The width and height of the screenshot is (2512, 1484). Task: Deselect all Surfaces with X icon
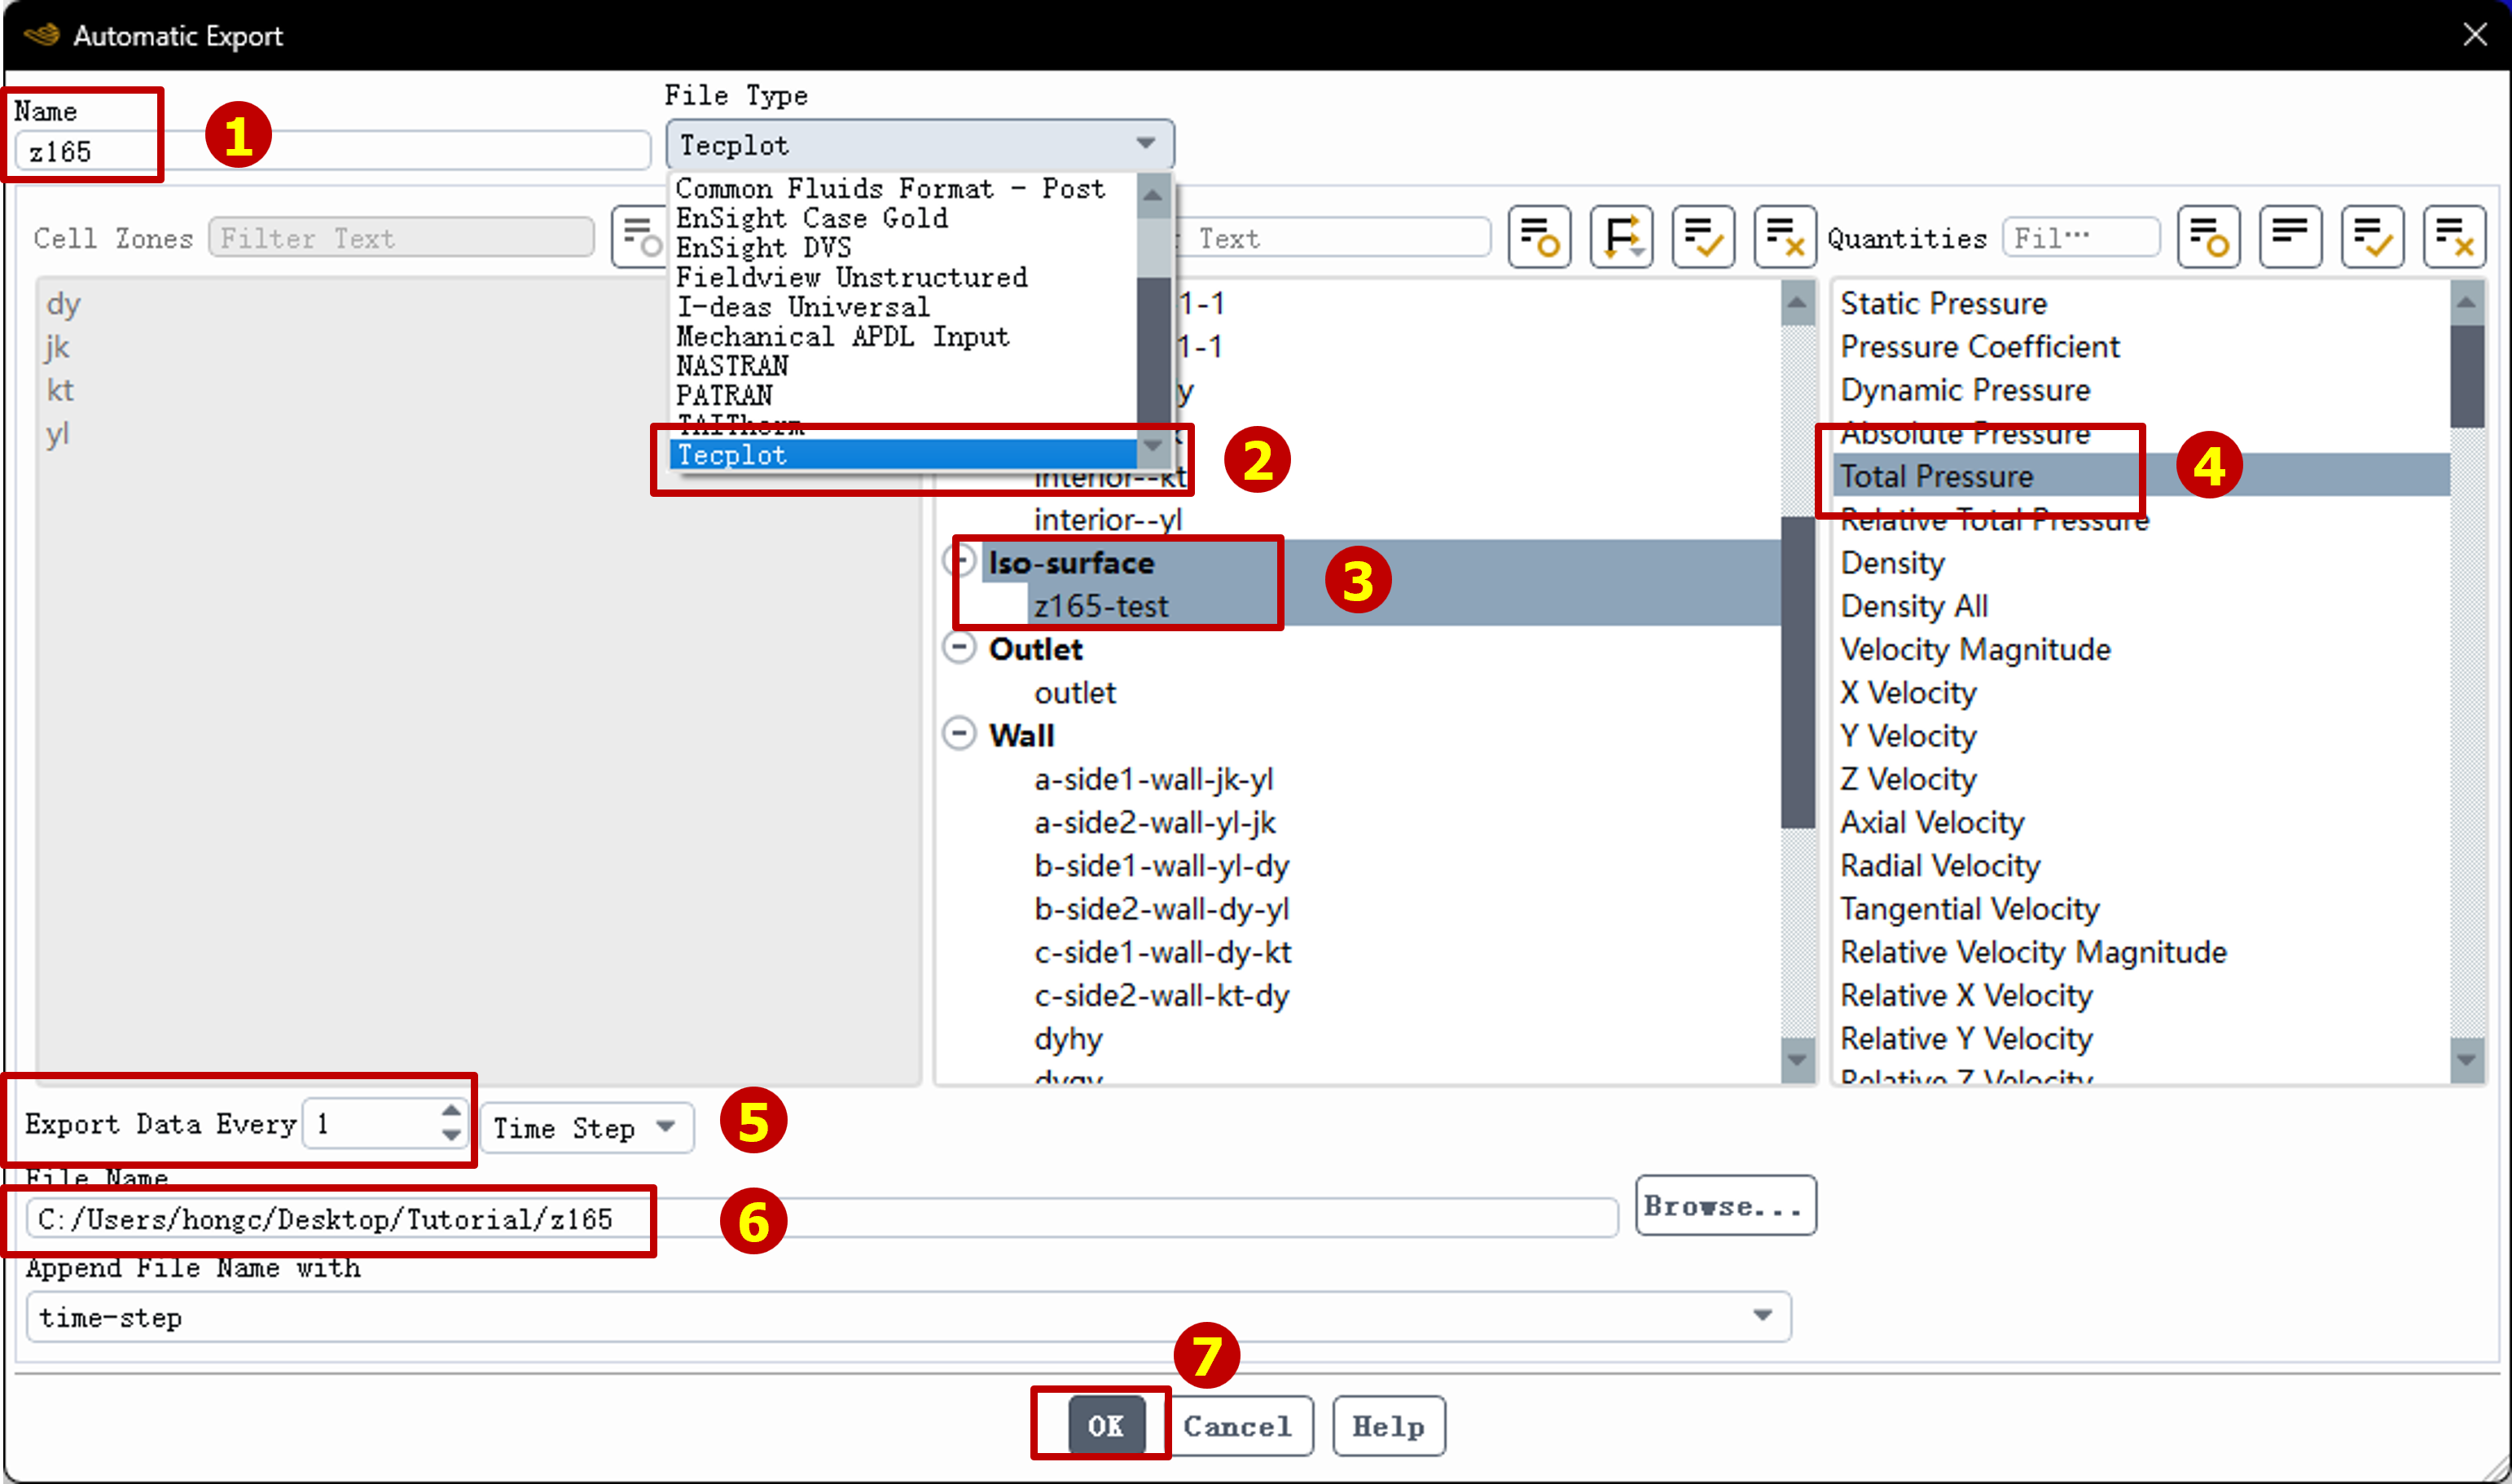1785,238
